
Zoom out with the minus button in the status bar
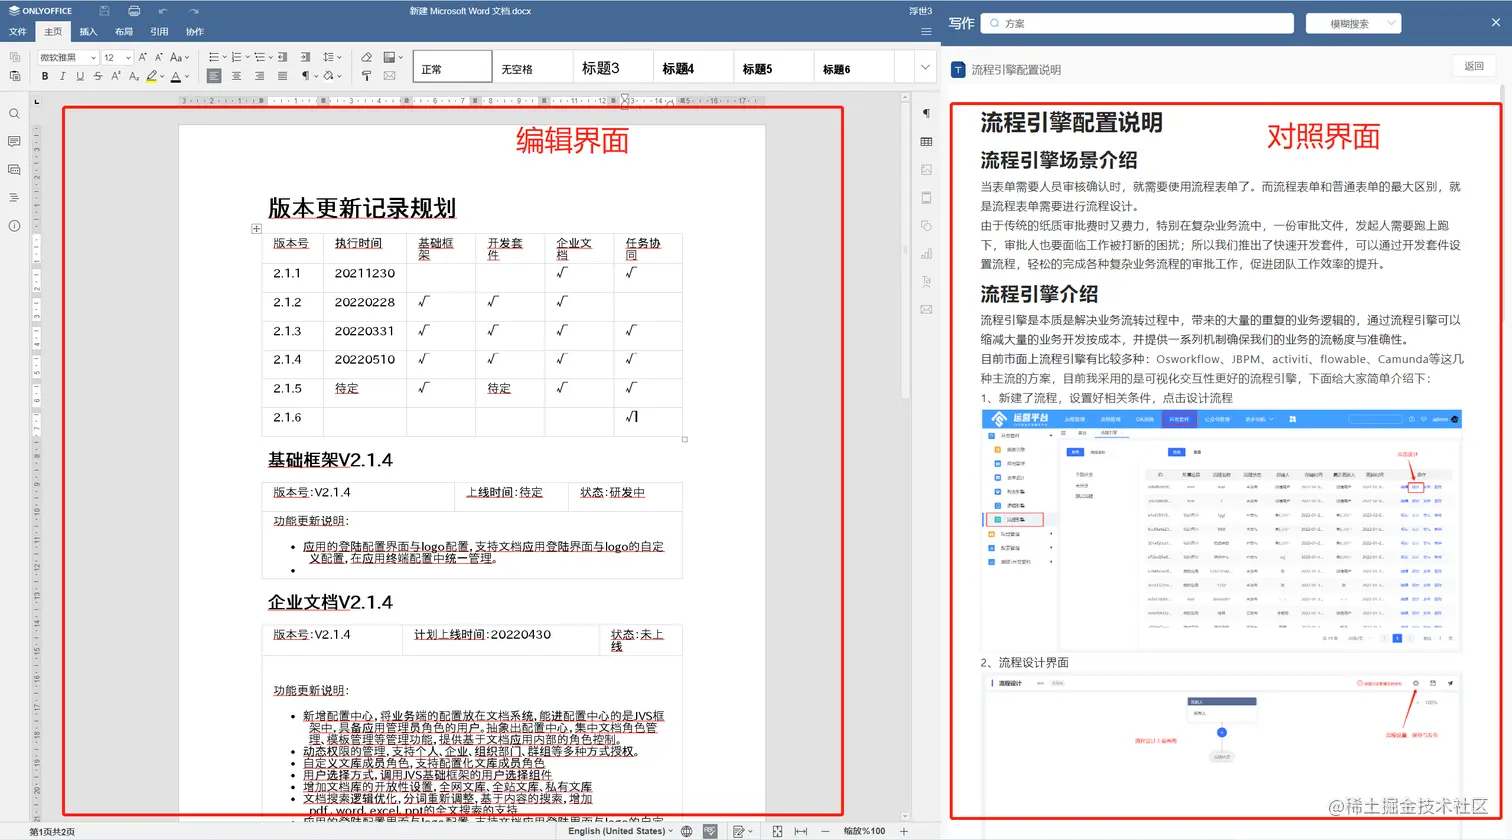[x=825, y=831]
